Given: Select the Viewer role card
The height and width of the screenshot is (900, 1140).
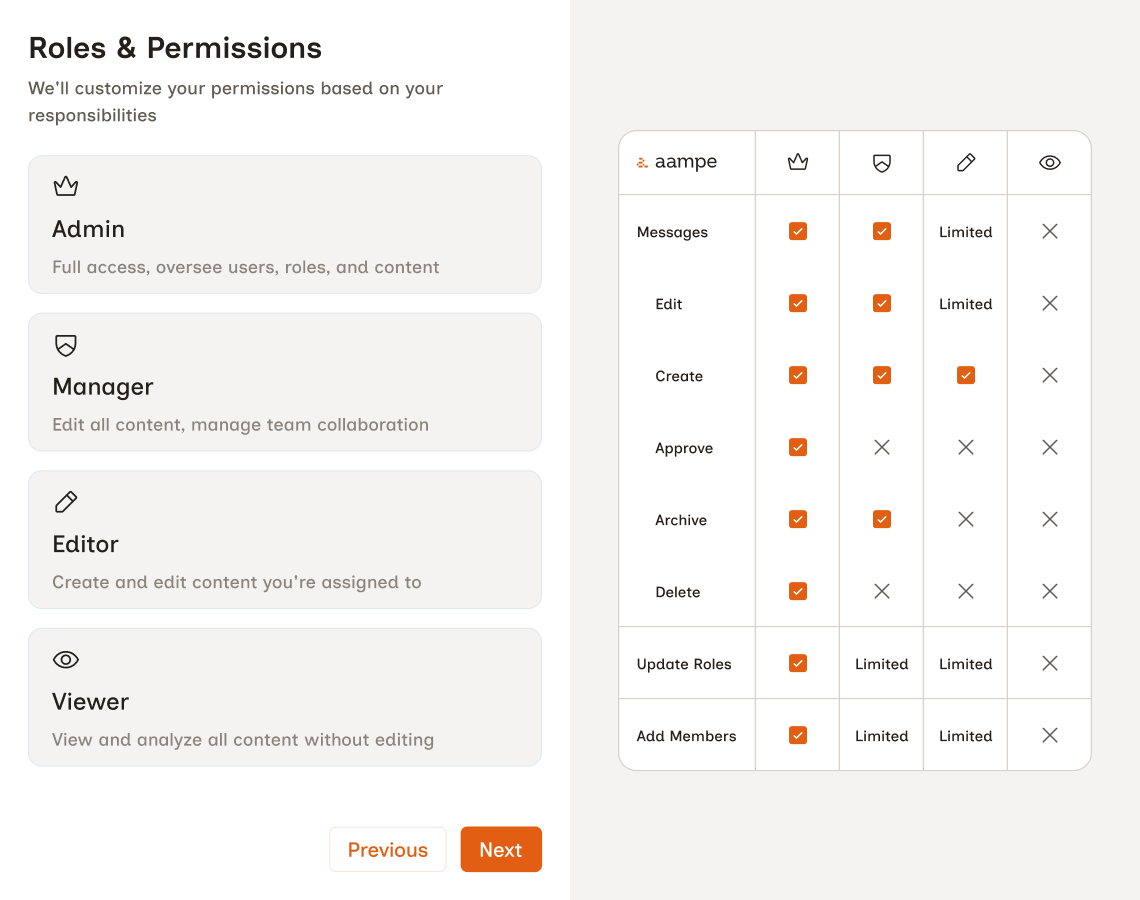Looking at the screenshot, I should [x=285, y=697].
